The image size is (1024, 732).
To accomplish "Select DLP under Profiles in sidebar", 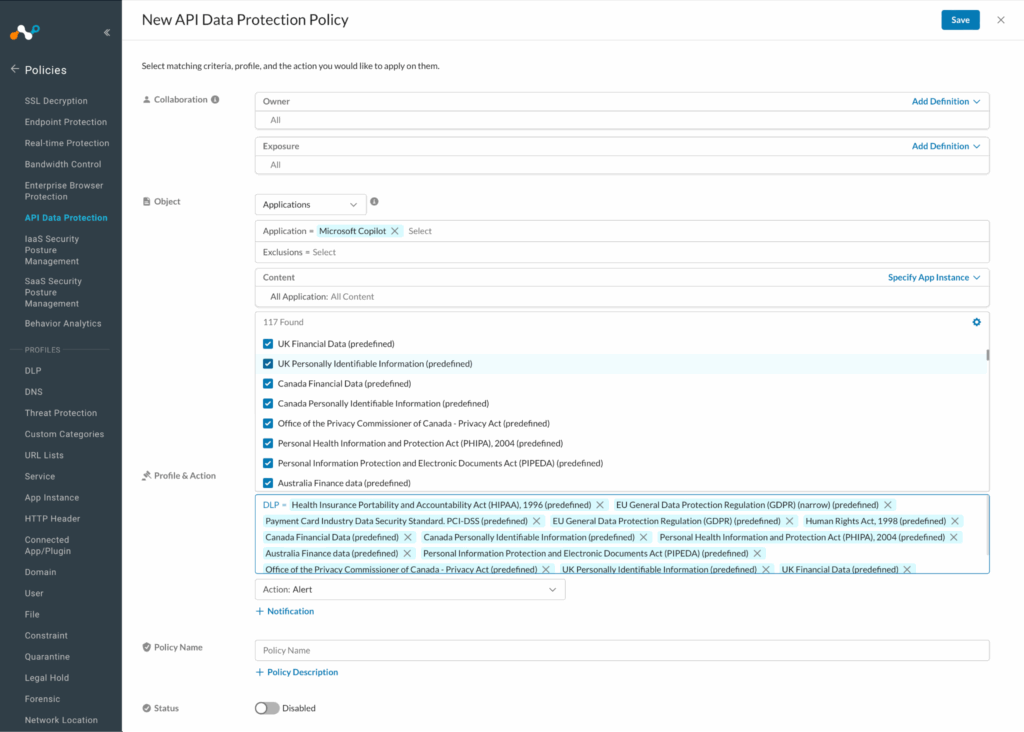I will [x=33, y=370].
